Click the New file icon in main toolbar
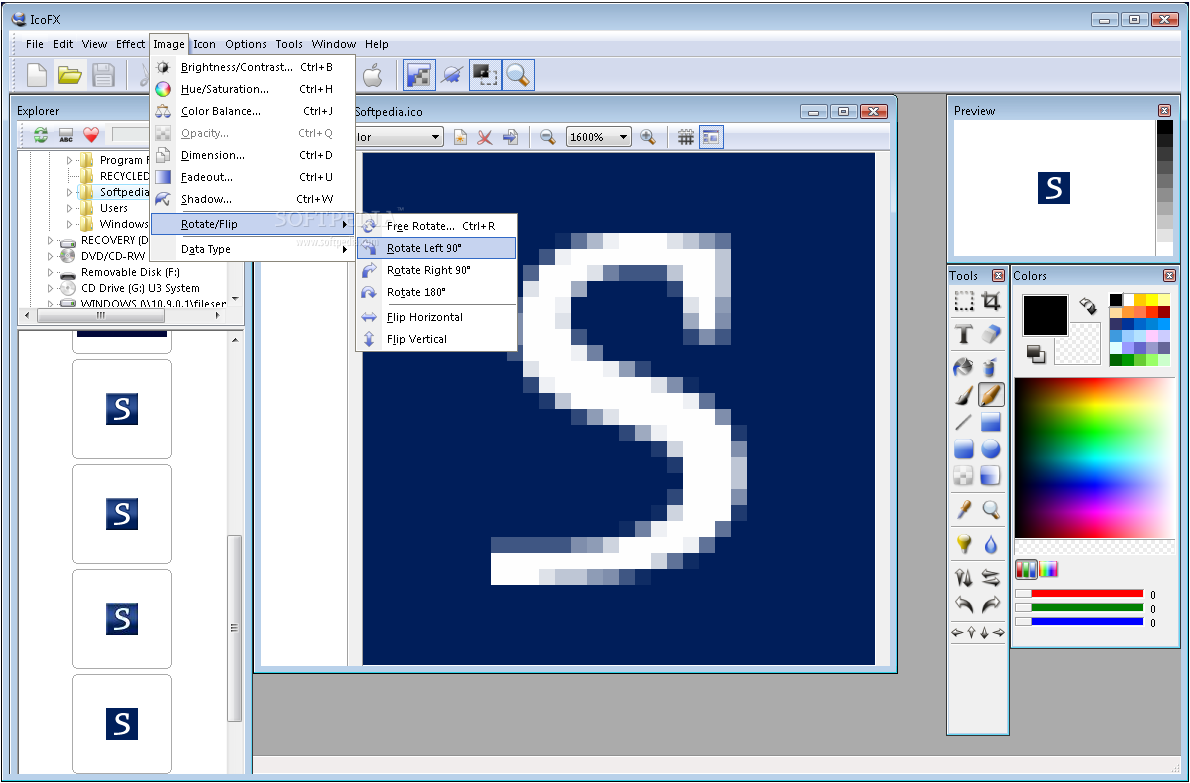 pyautogui.click(x=37, y=75)
